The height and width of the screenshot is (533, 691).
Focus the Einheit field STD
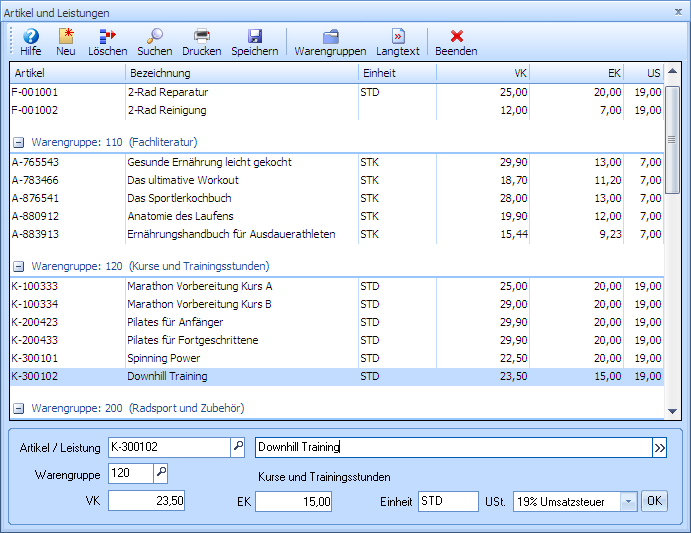[x=448, y=502]
